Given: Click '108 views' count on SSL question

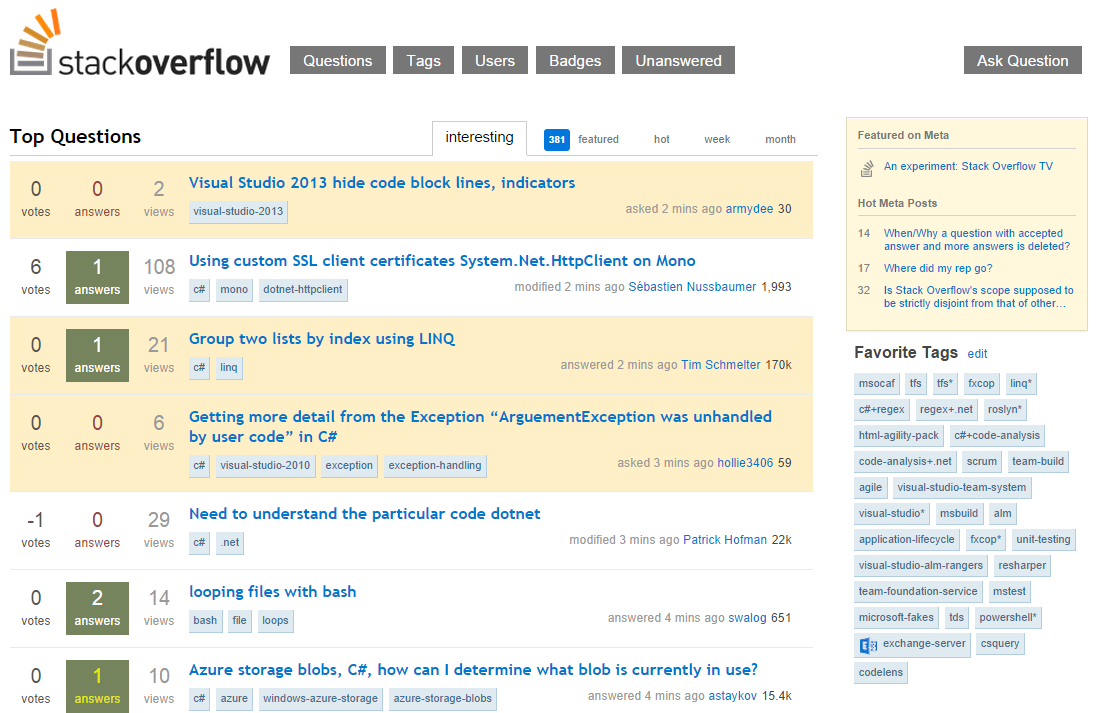Looking at the screenshot, I should click(159, 277).
